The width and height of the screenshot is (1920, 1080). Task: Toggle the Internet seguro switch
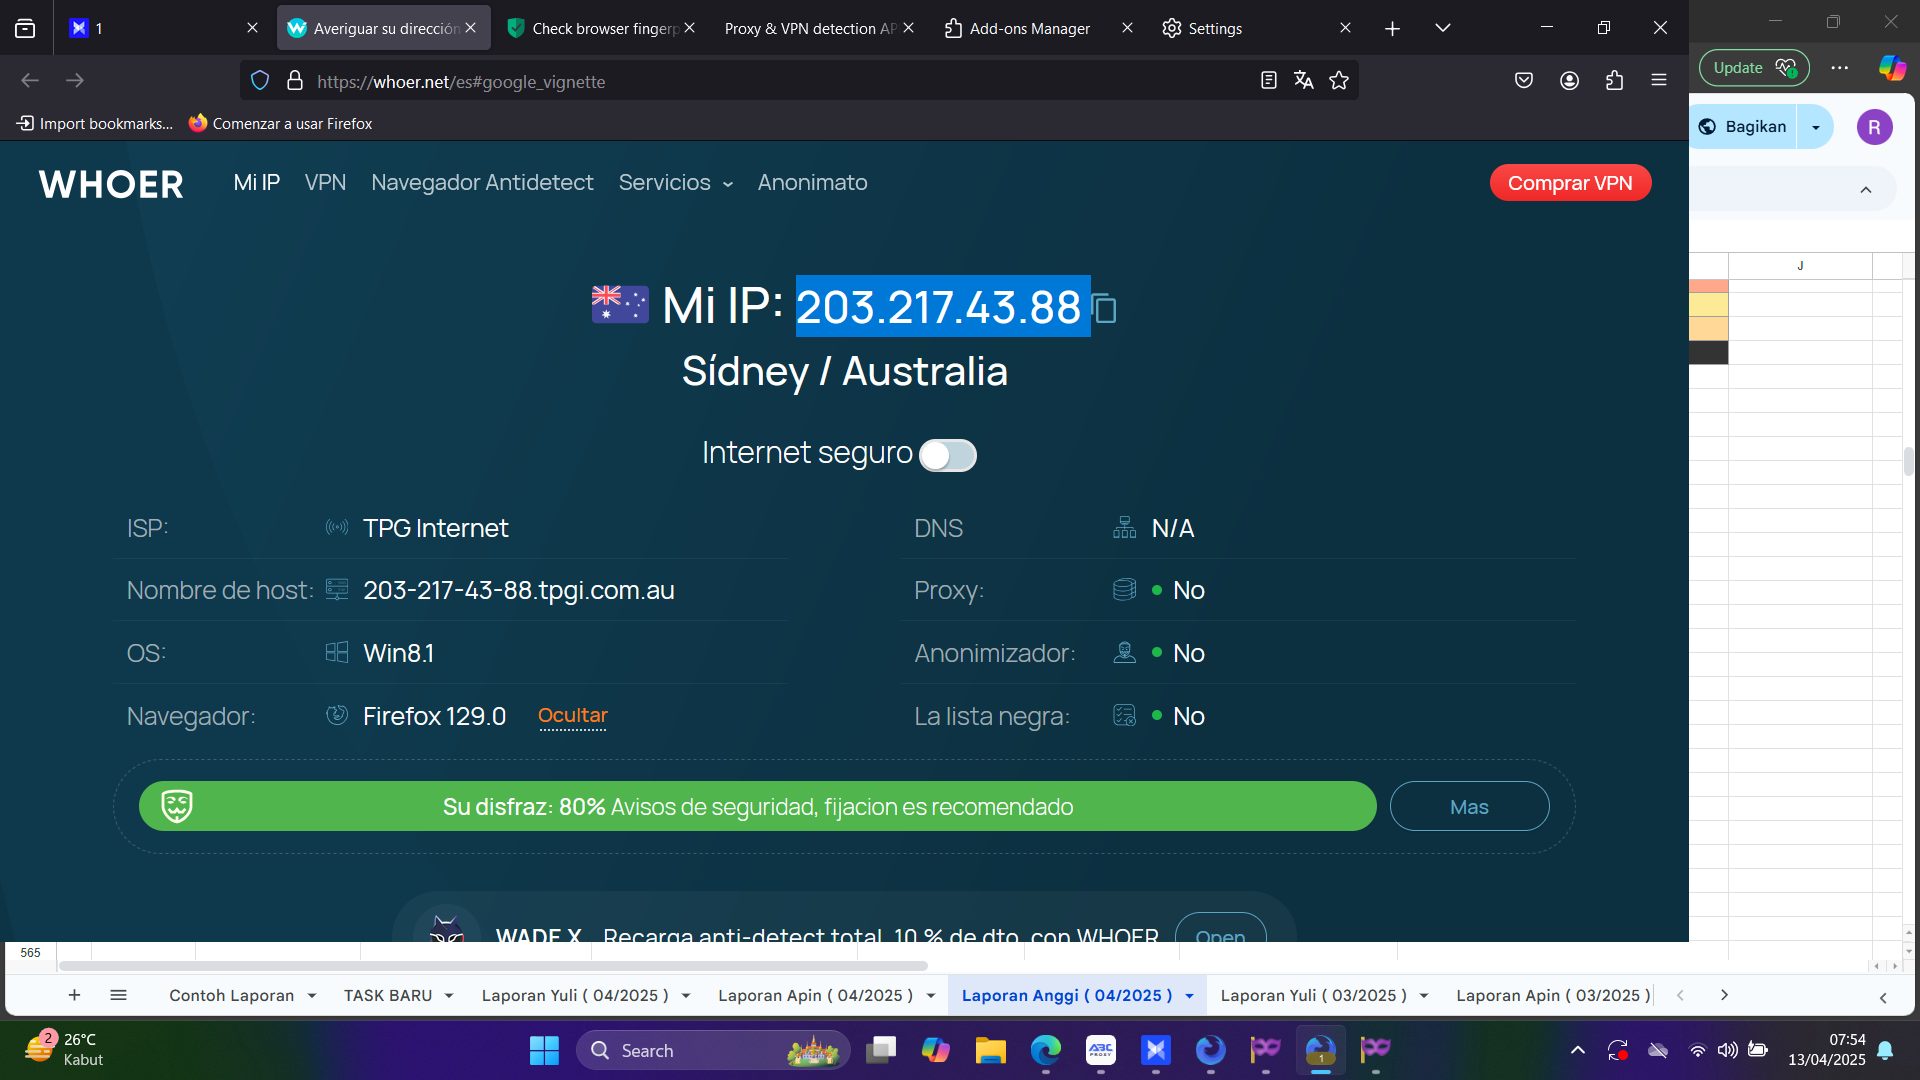[x=948, y=455]
